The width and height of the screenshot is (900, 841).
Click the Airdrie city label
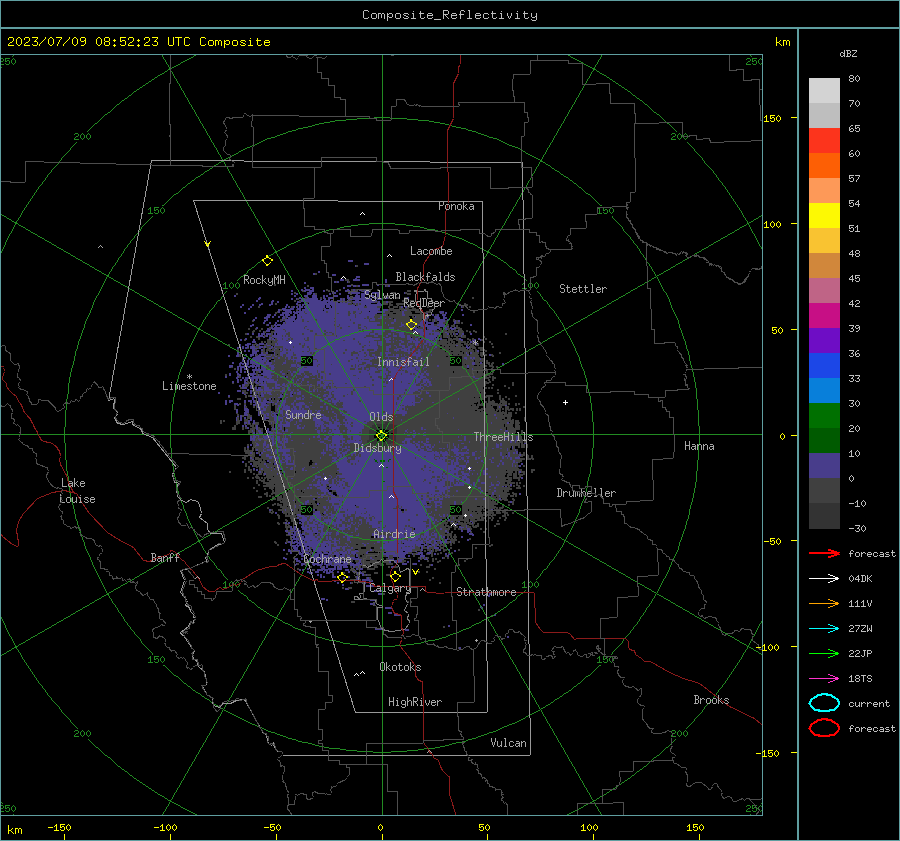pyautogui.click(x=394, y=534)
